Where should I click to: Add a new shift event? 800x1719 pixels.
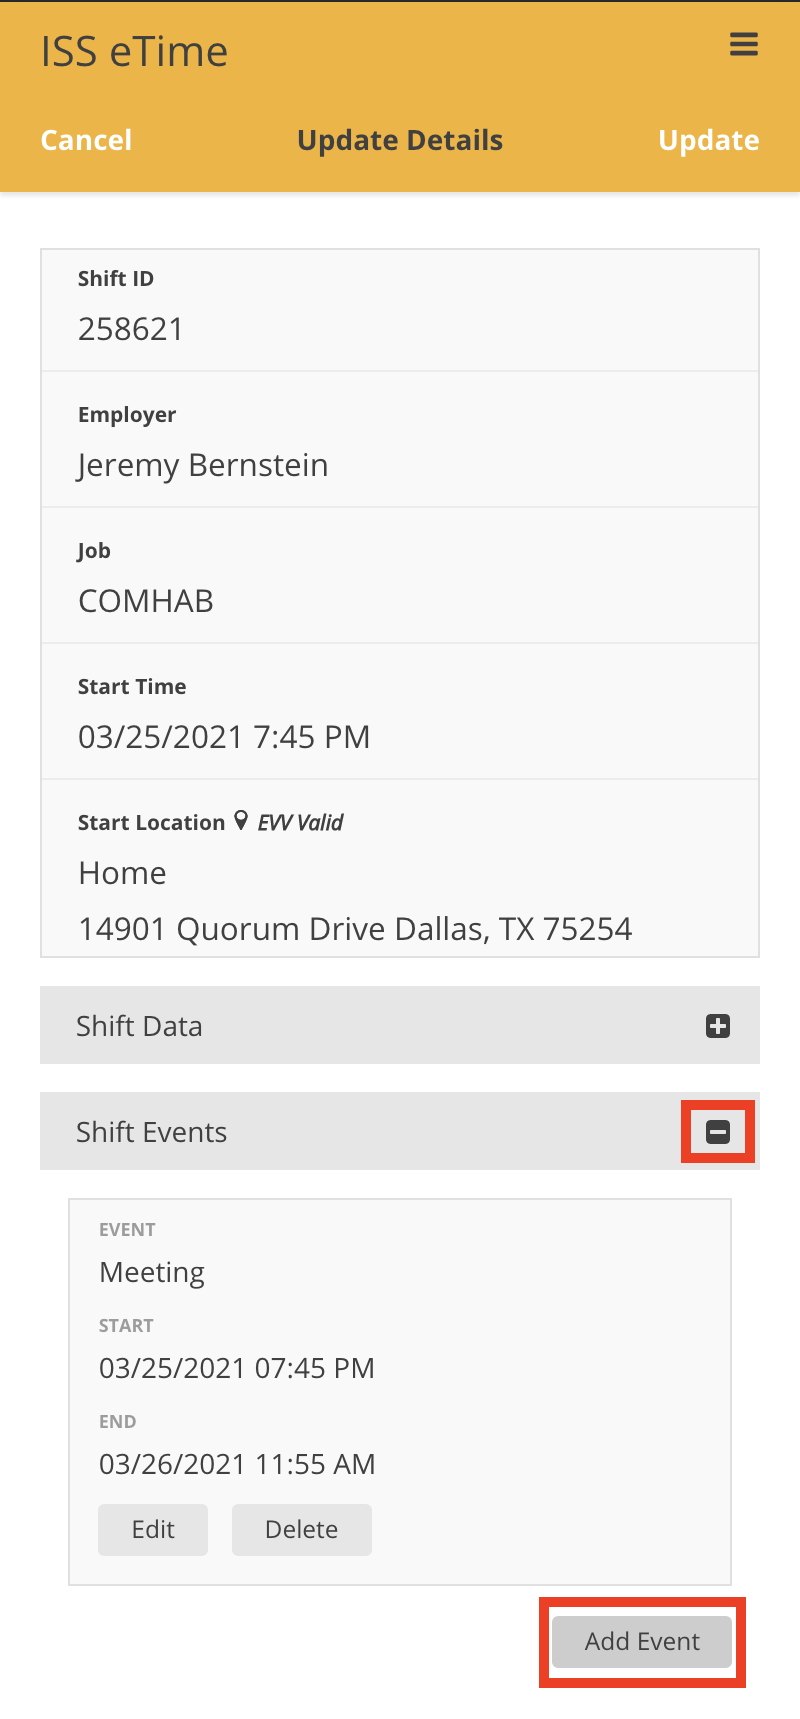point(642,1641)
